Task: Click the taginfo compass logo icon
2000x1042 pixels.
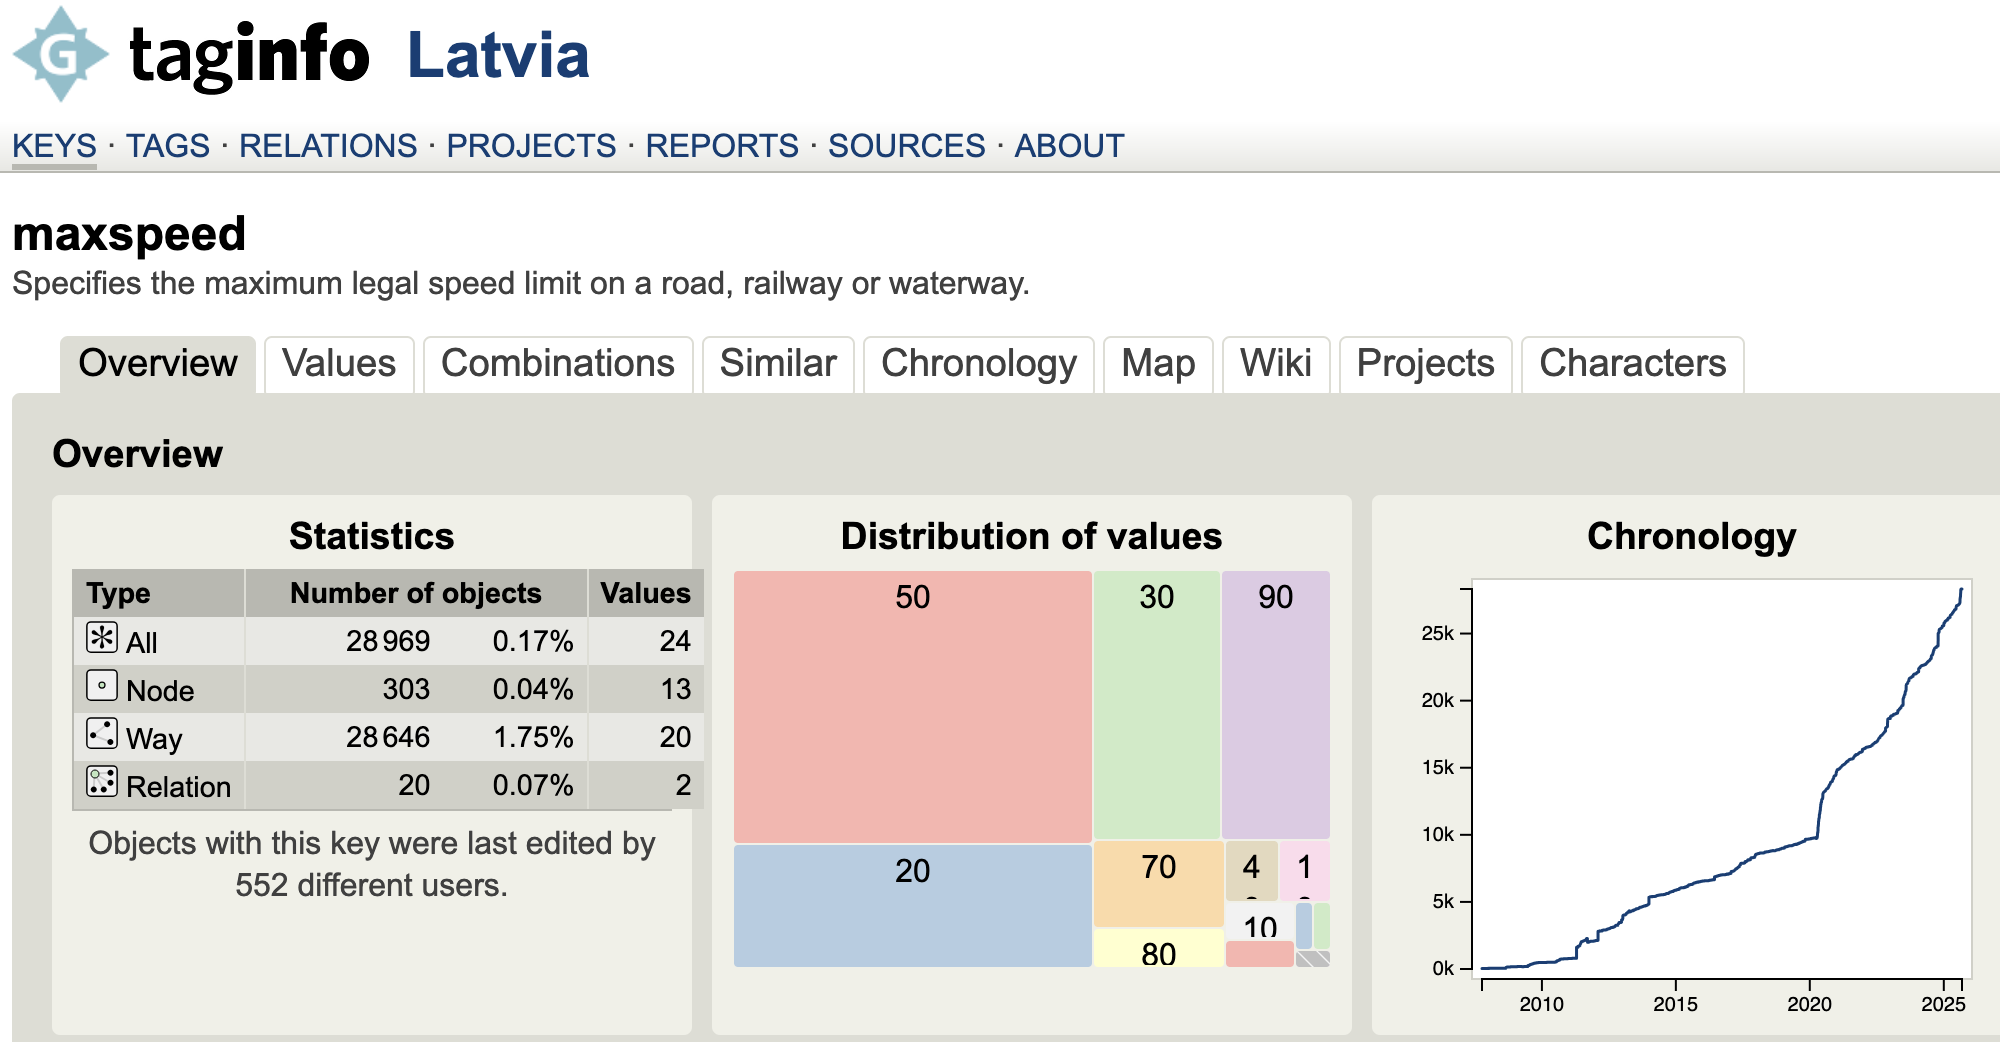Action: click(60, 54)
